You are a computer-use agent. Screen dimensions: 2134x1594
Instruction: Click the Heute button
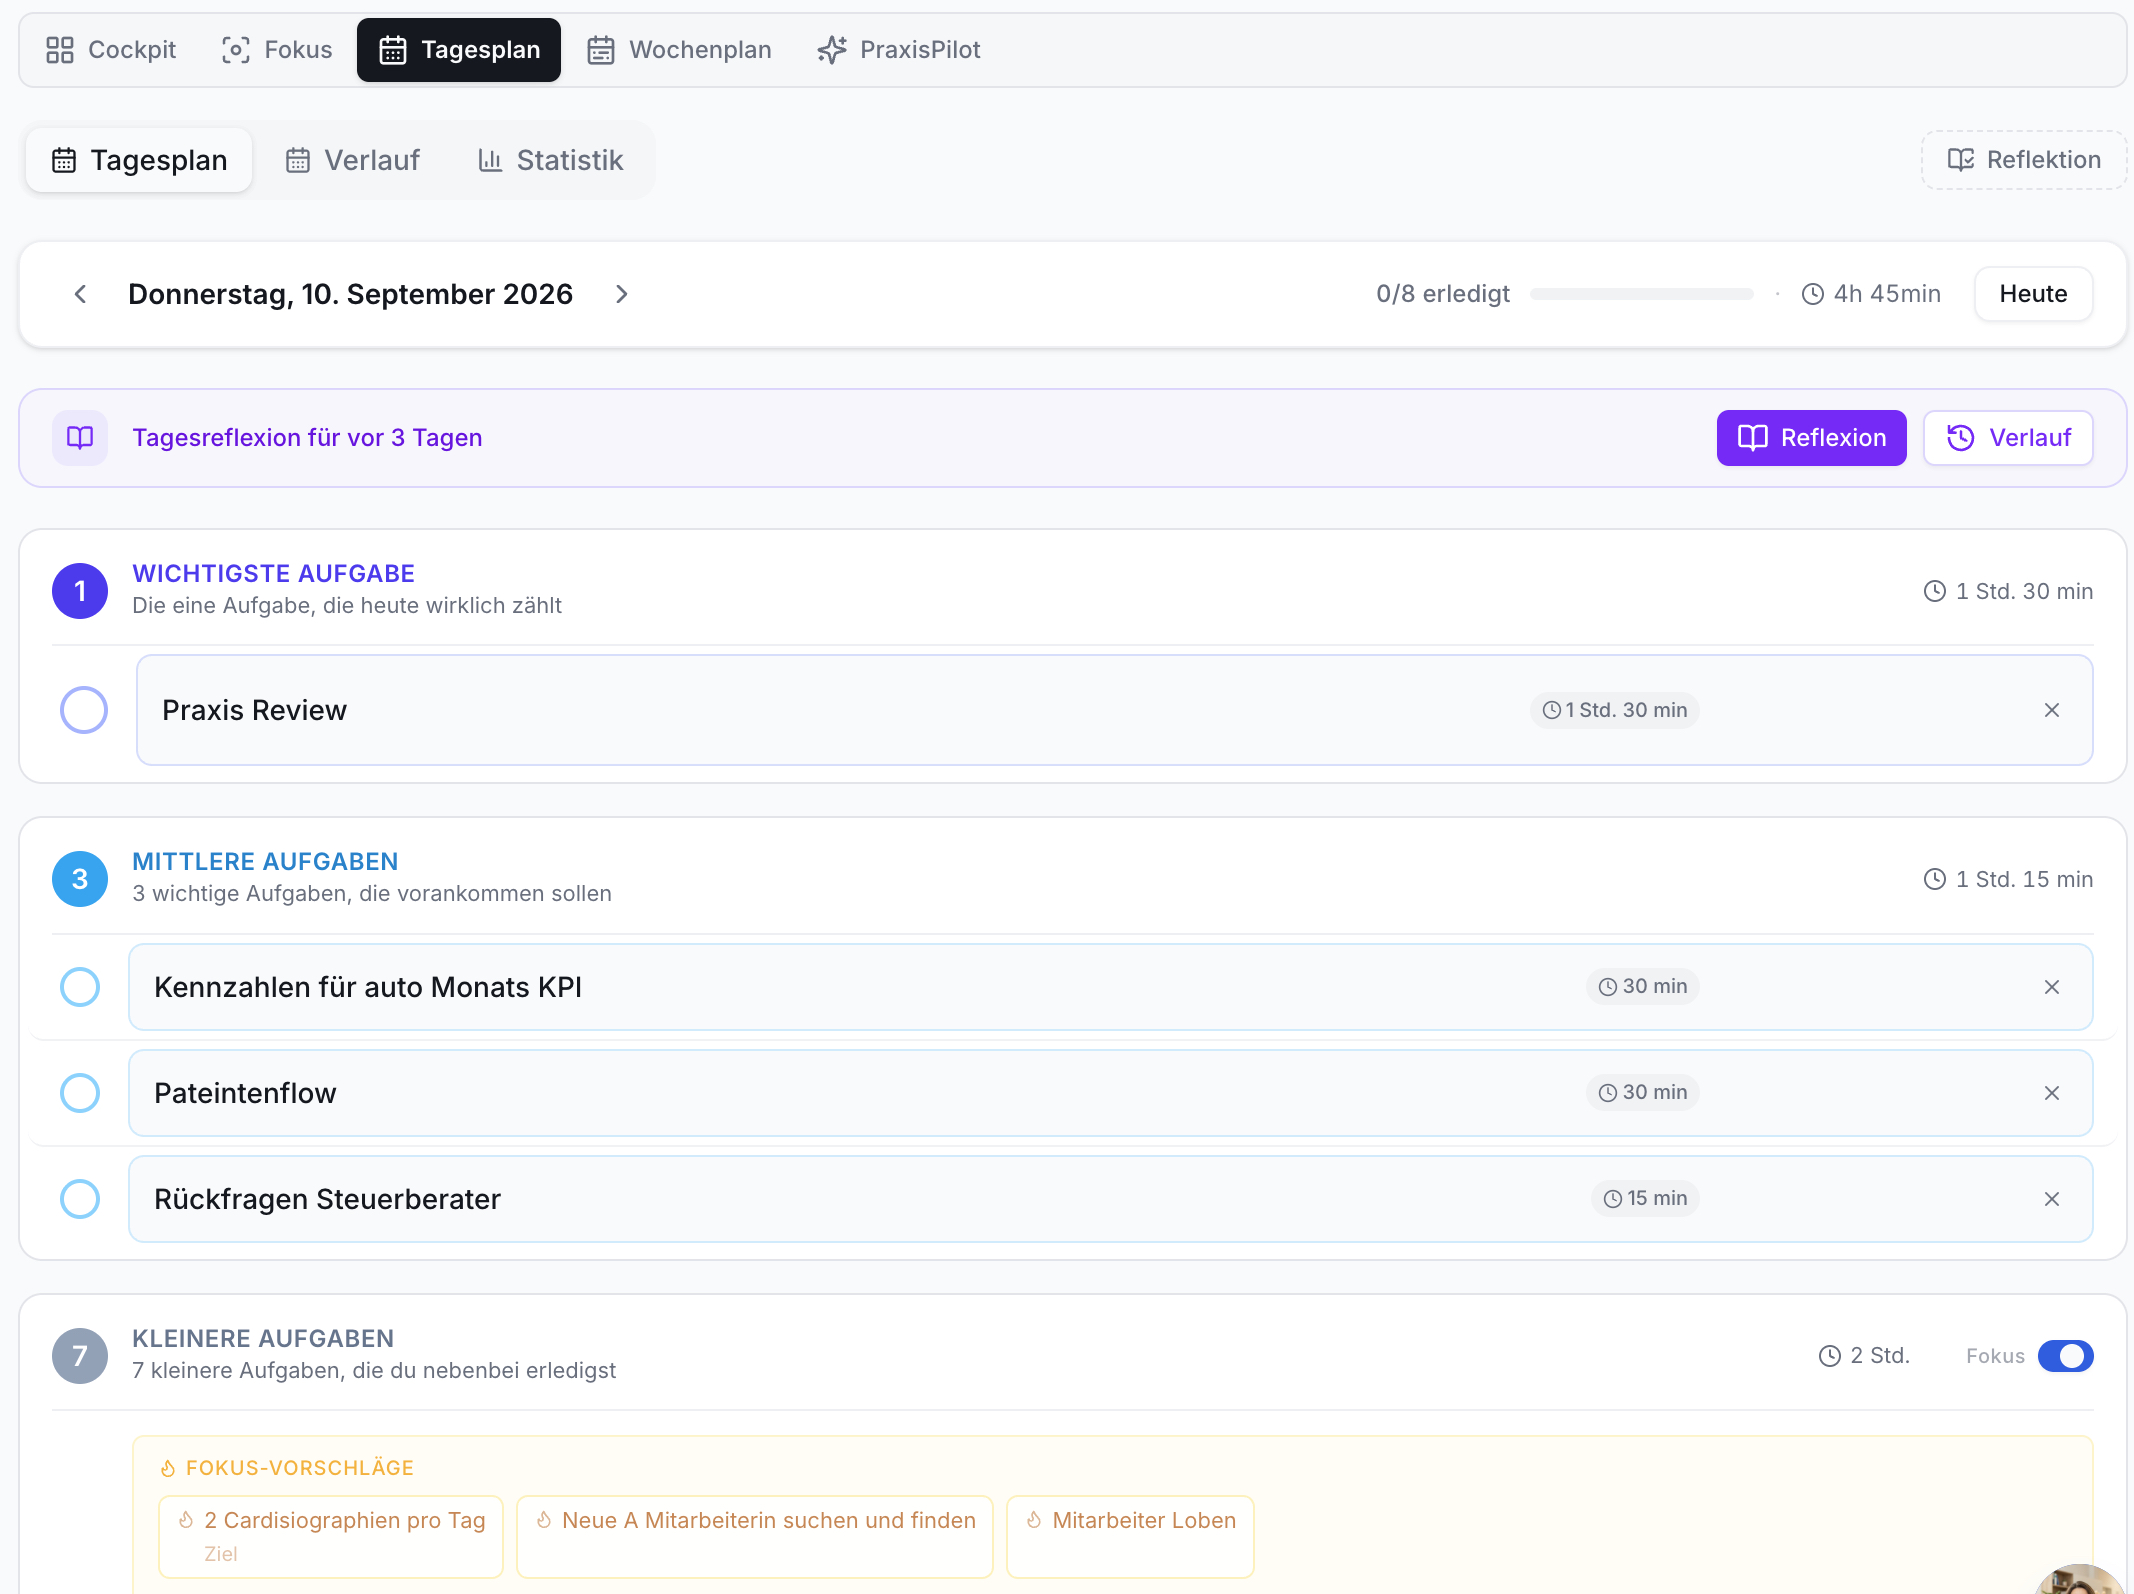[2033, 294]
